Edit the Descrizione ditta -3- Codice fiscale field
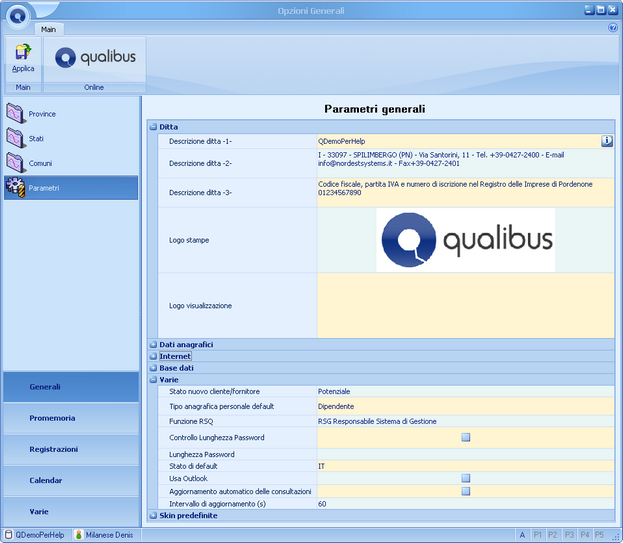 [x=465, y=193]
